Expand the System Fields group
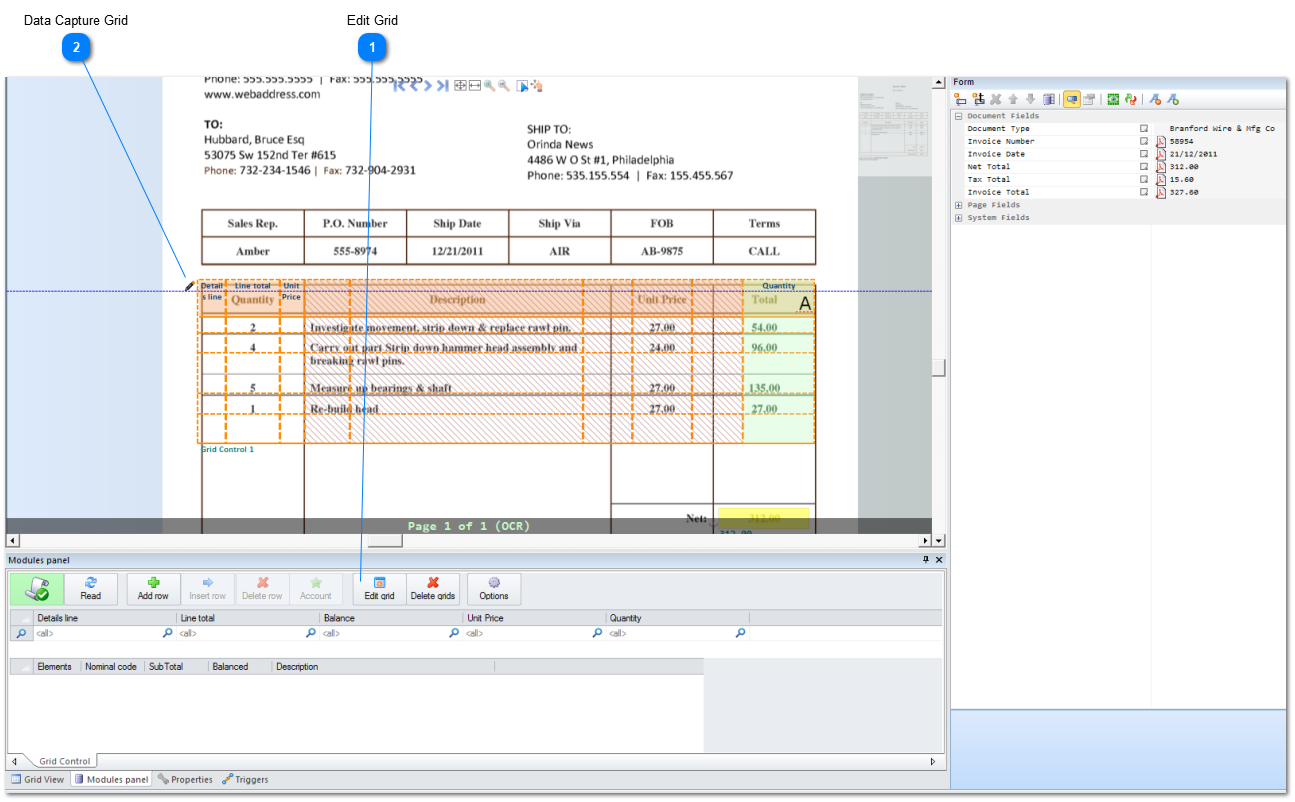This screenshot has height=802, width=1295. coord(957,217)
